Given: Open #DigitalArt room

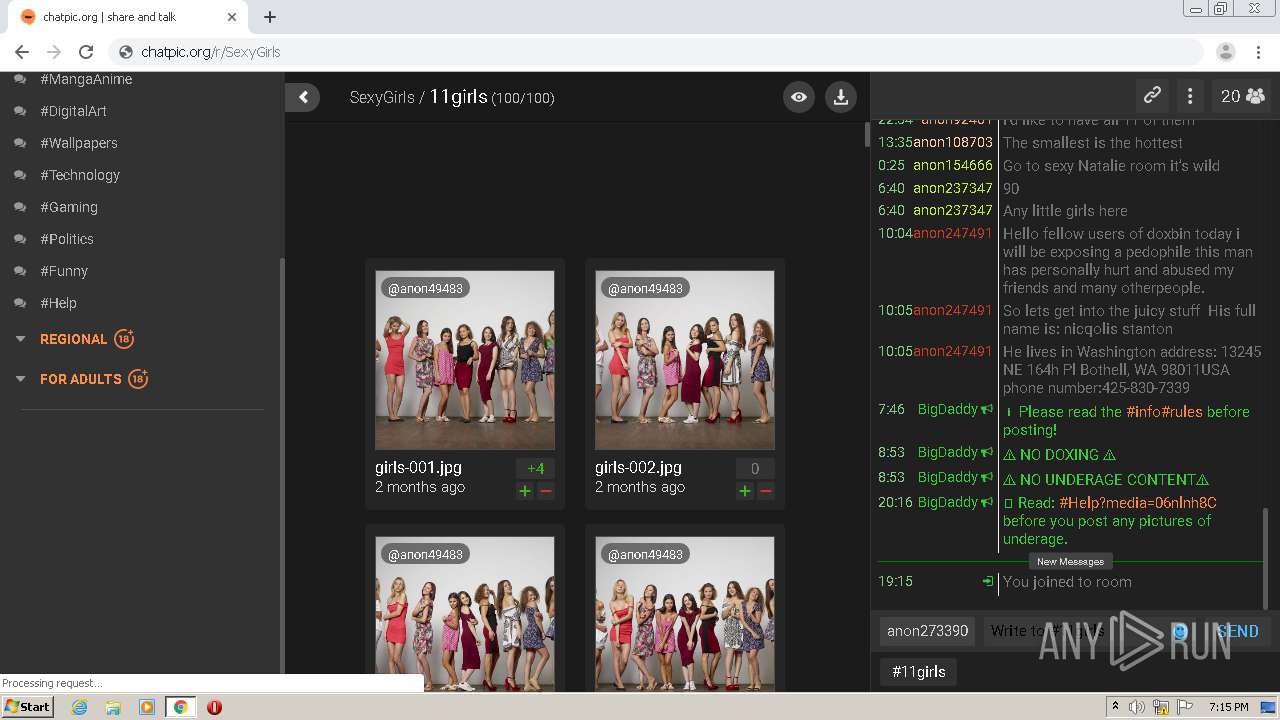Looking at the screenshot, I should (x=73, y=111).
